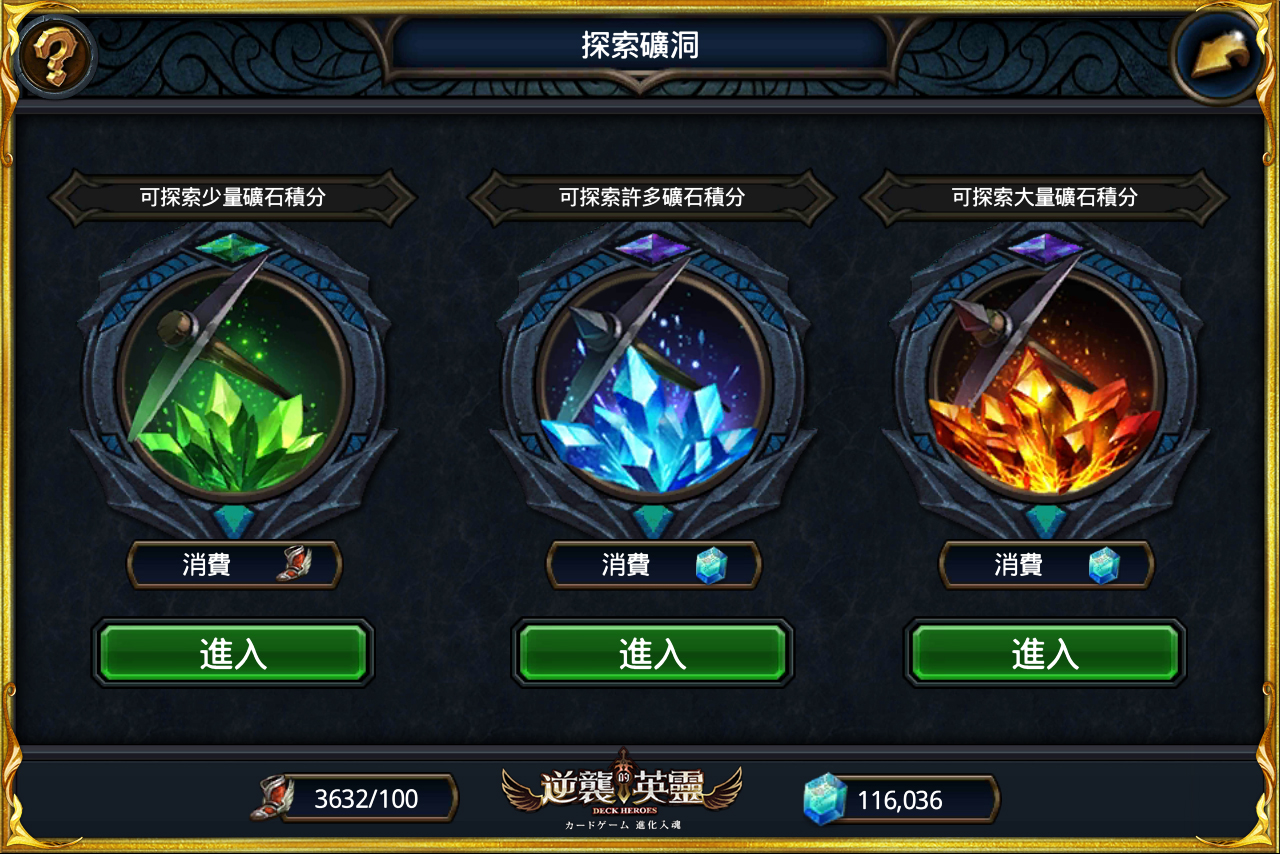Click the 3632/100 stamina counter
Screen dimensions: 1280x854
(x=366, y=799)
